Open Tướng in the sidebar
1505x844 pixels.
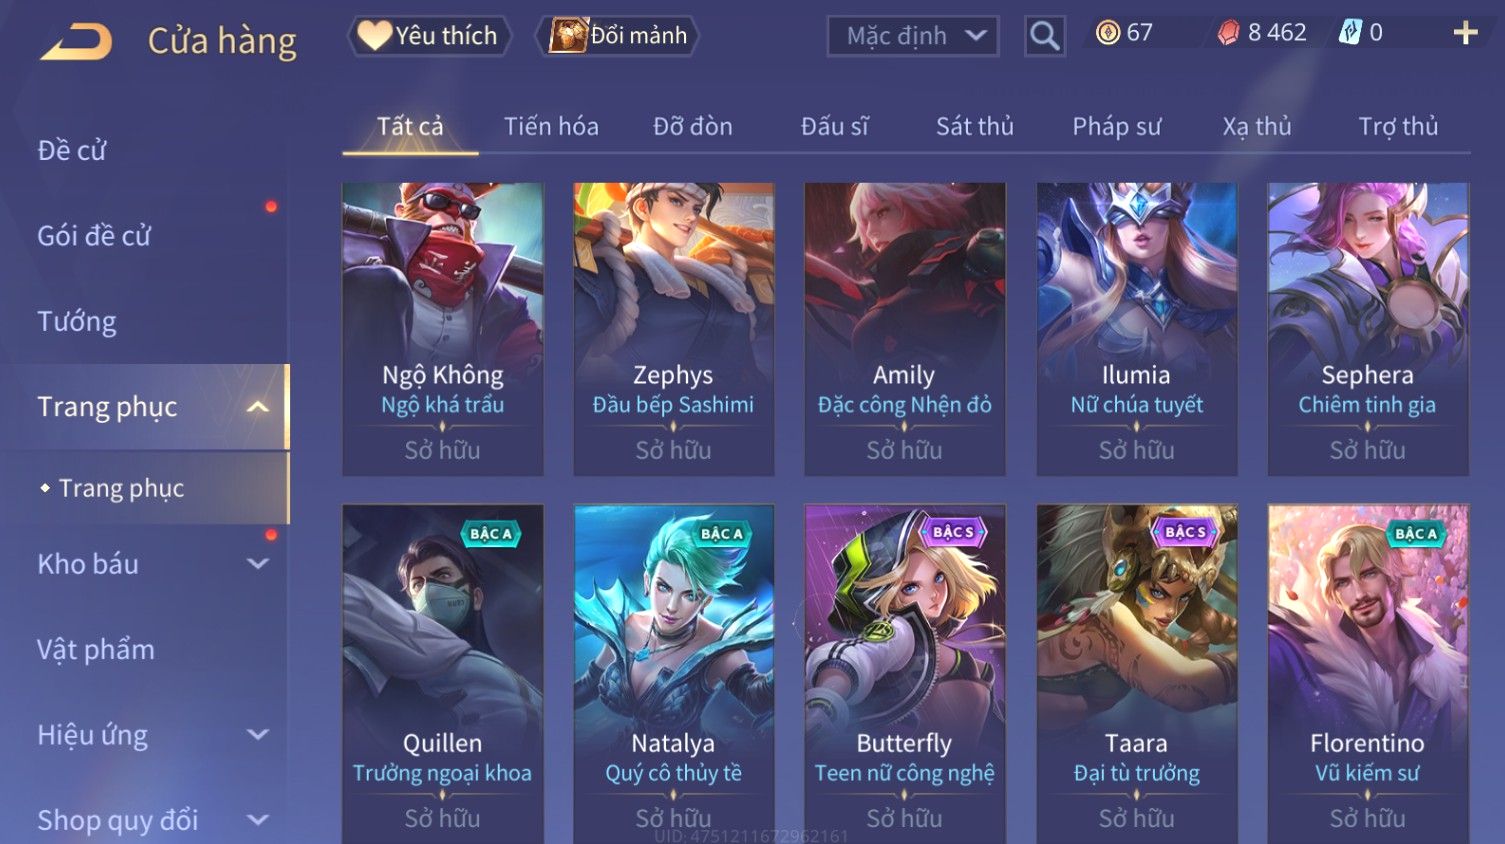[x=77, y=322]
